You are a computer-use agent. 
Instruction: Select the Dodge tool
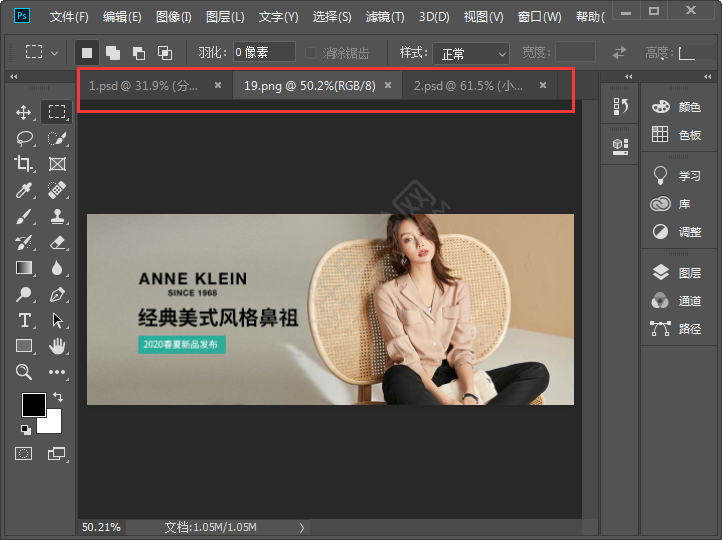[x=23, y=294]
